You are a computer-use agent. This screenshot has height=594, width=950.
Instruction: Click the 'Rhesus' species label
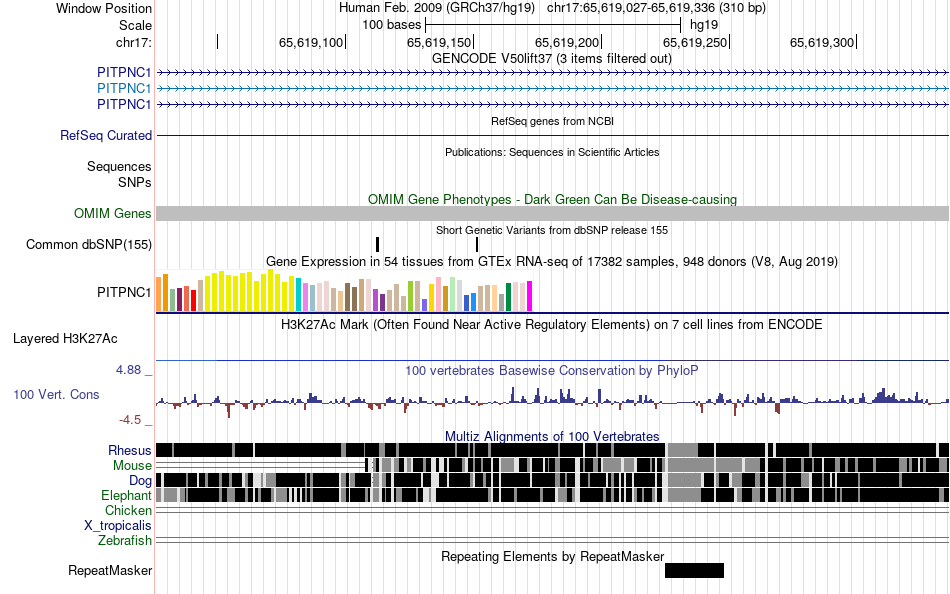pos(130,450)
